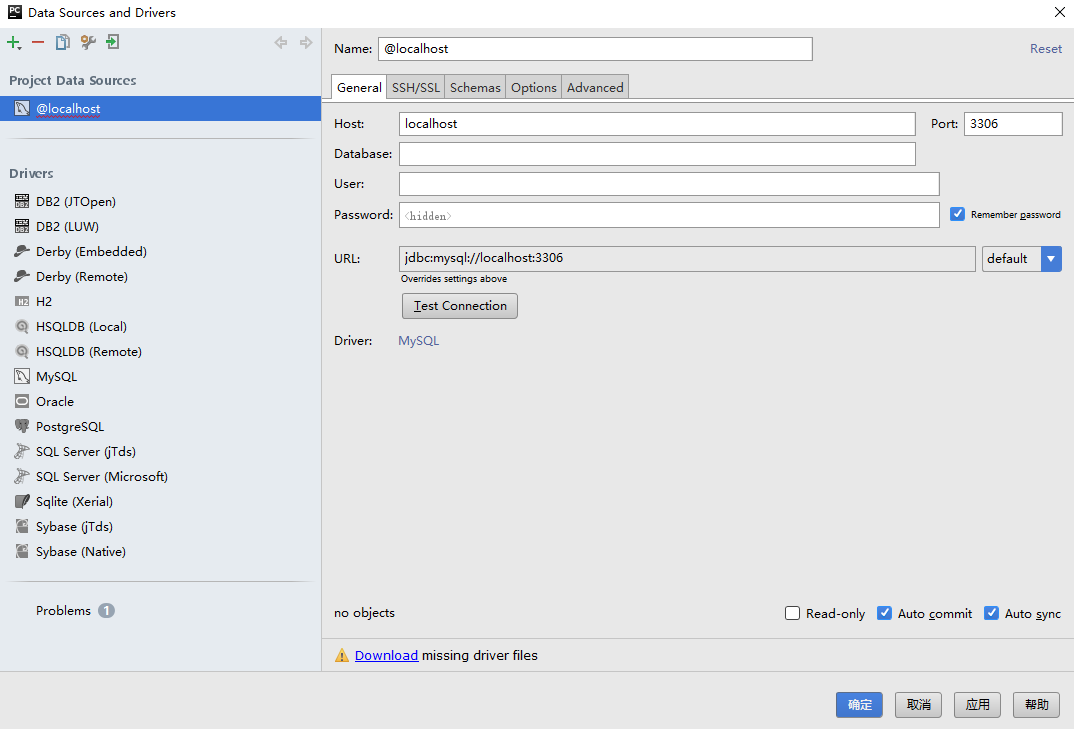Click the Reset link

coord(1046,49)
